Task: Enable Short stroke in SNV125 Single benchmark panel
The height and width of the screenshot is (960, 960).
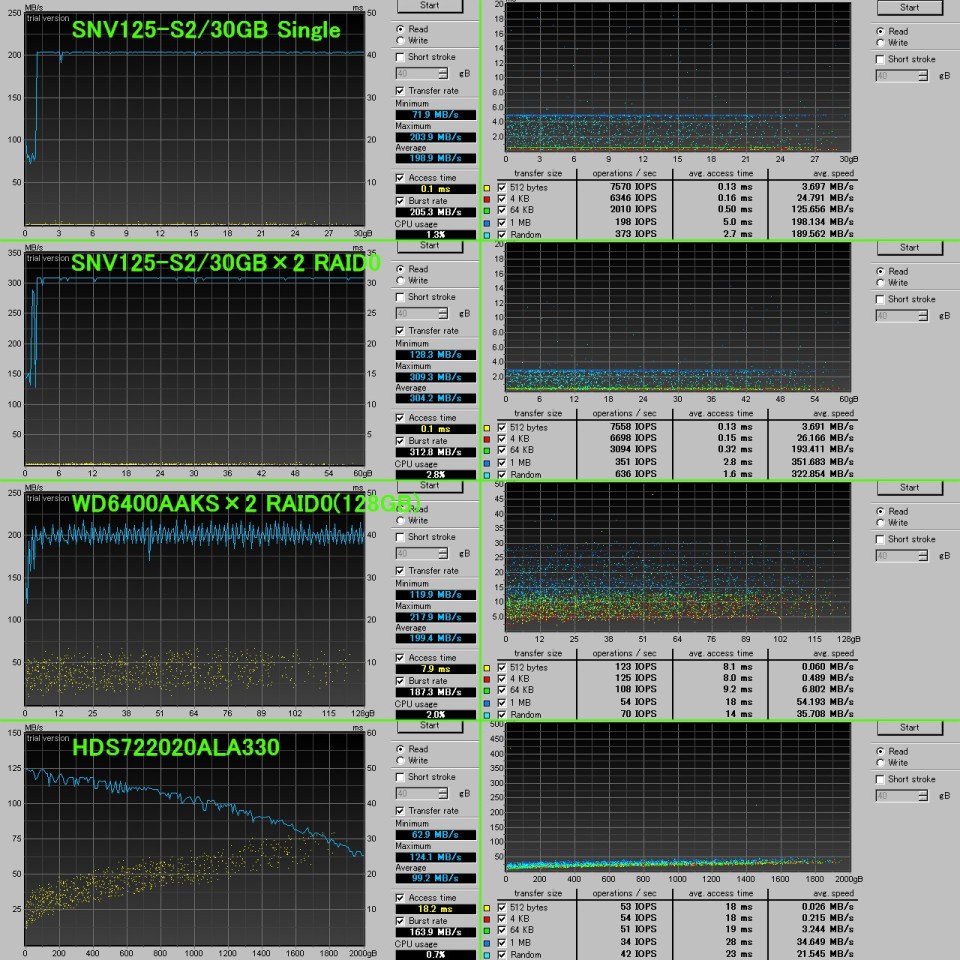Action: tap(400, 57)
